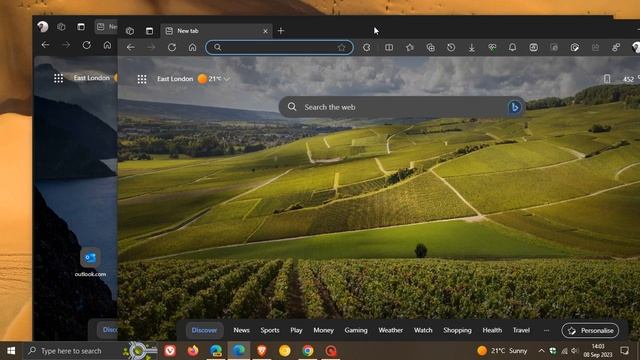Open Workspaces icon in front Edge title bar
The height and width of the screenshot is (360, 640).
pos(130,31)
